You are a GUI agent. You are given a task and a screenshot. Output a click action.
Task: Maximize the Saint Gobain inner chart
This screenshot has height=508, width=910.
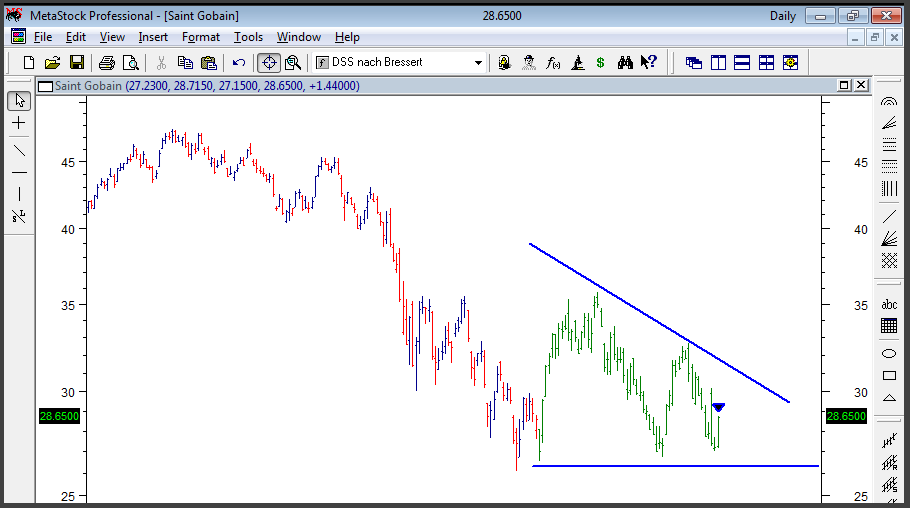click(x=844, y=85)
